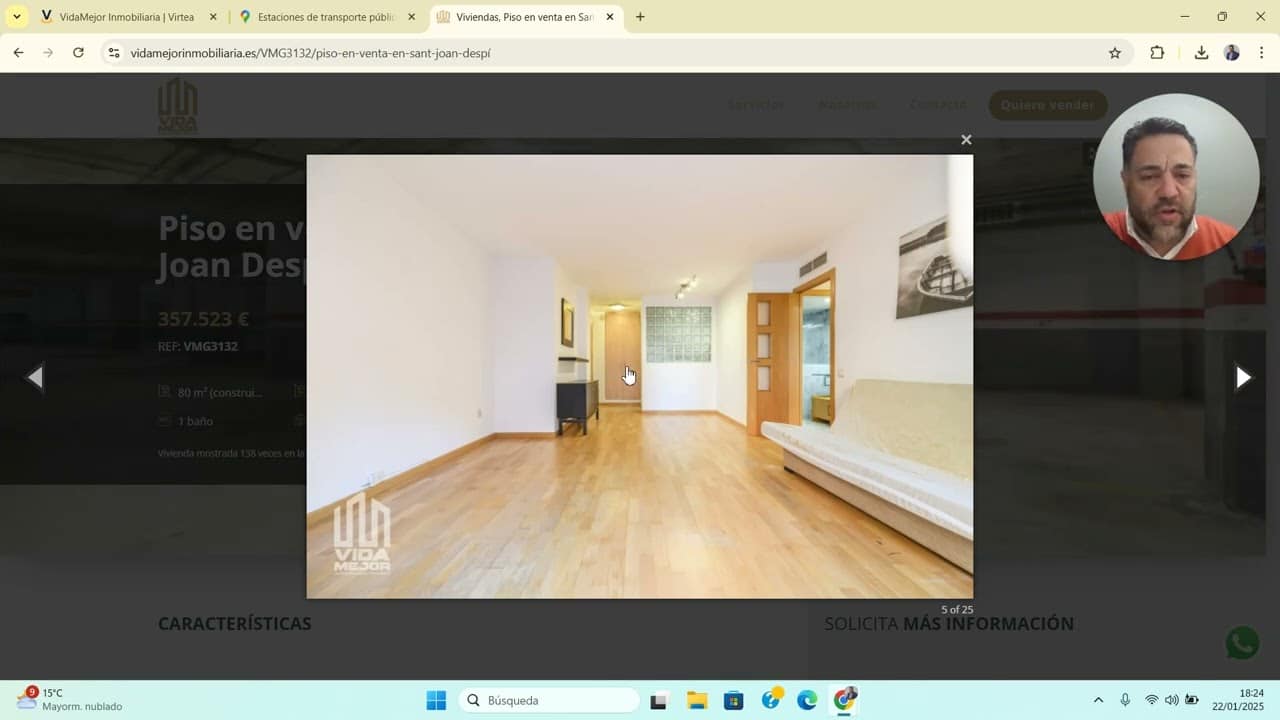Screen dimensions: 1280x720
Task: Close the photo lightbox with the X
Action: pos(966,140)
